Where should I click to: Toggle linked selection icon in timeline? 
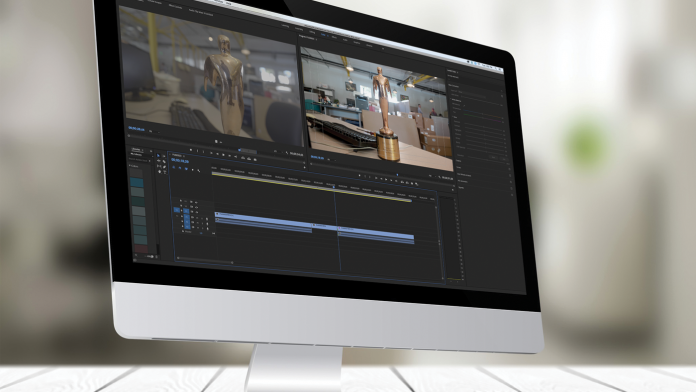pos(186,169)
